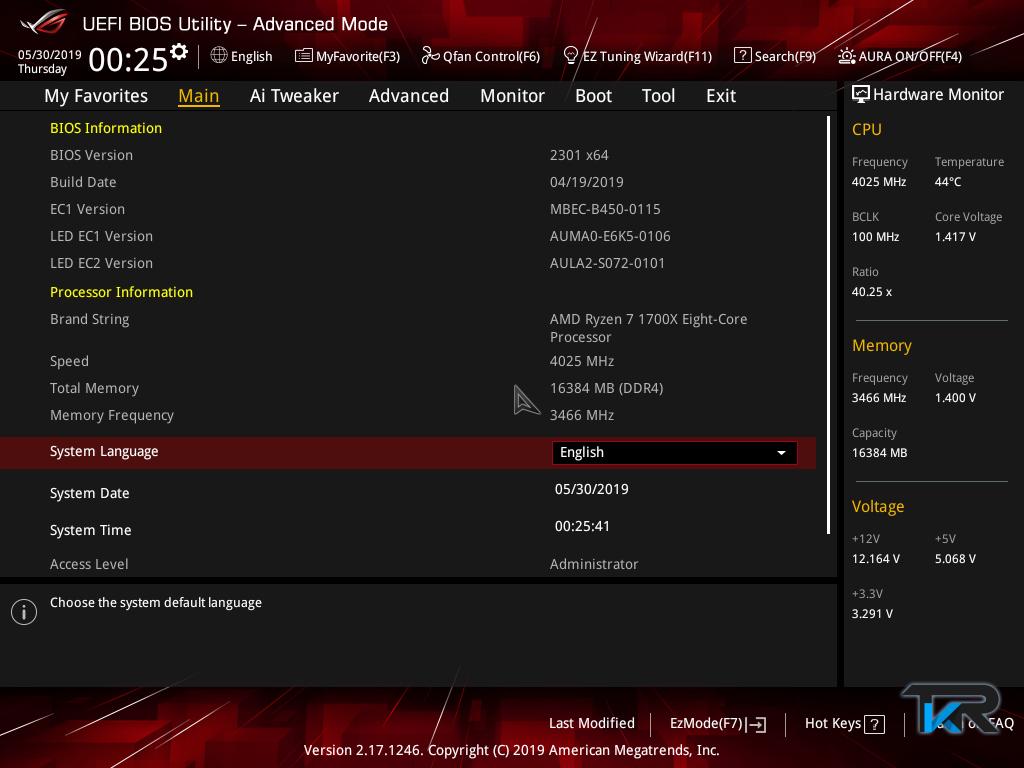Click the System Time label

point(90,530)
